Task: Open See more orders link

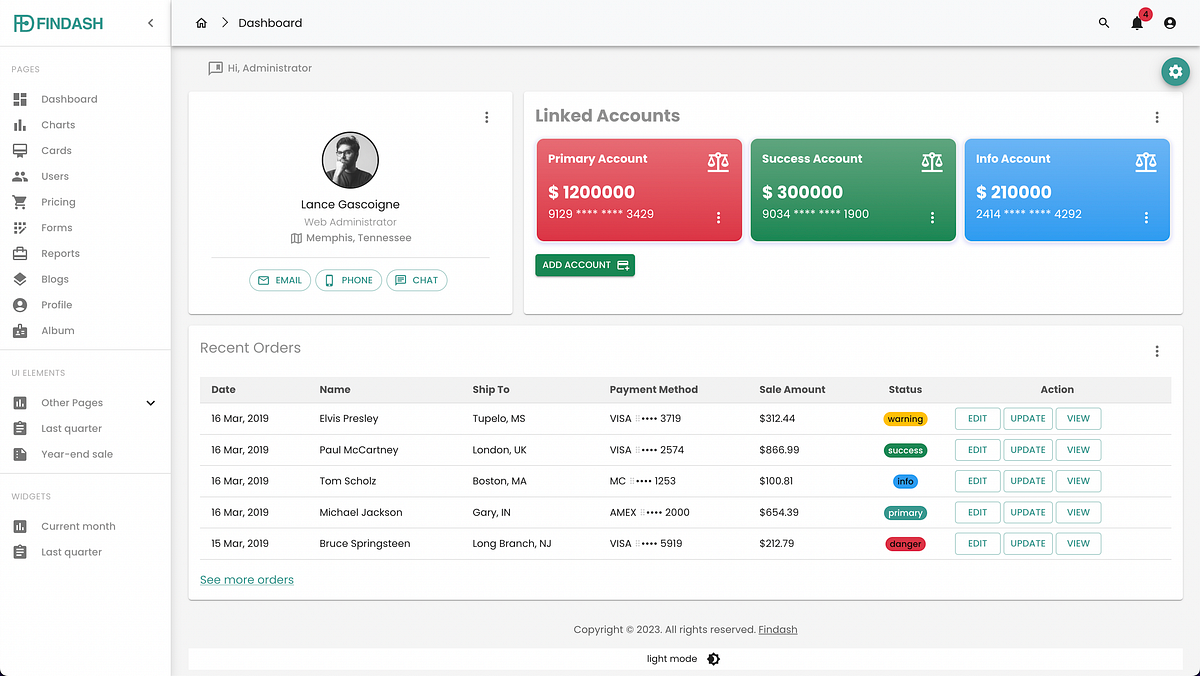Action: pos(246,579)
